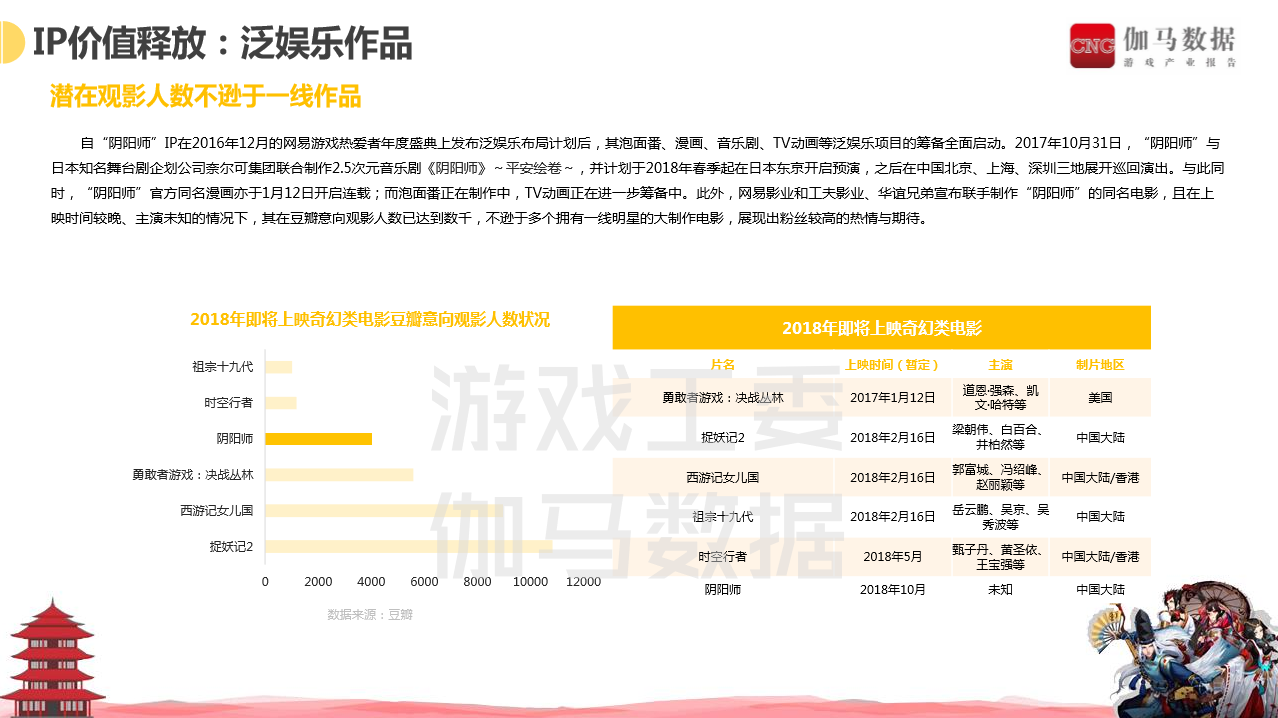Click the 捉妖记2 label in the bar chart

click(x=231, y=547)
